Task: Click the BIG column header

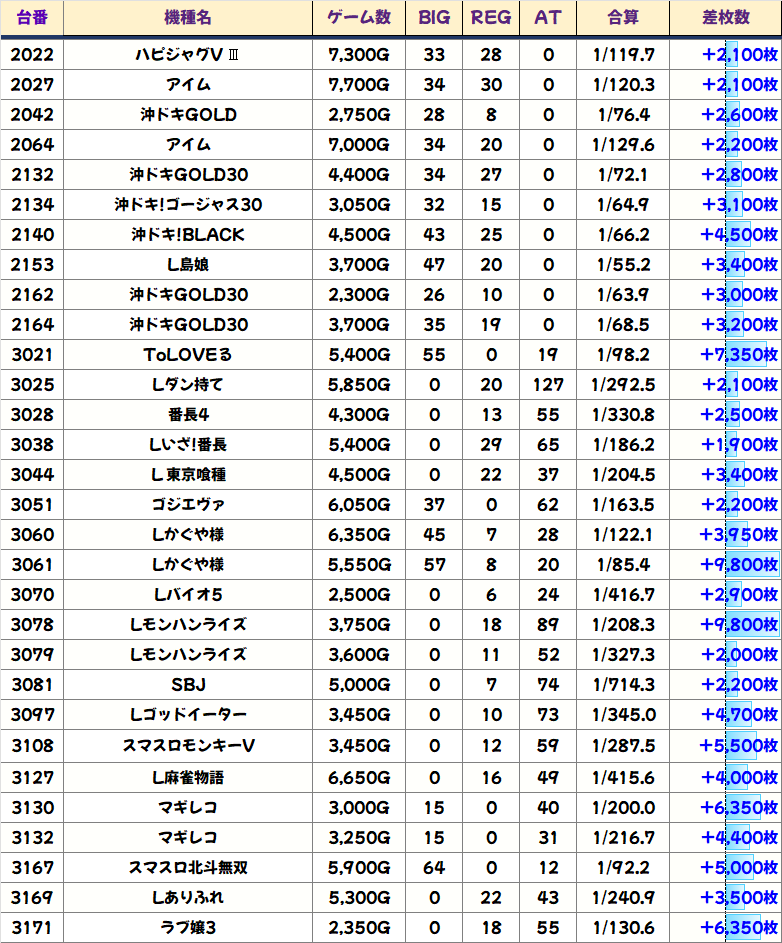Action: click(434, 17)
